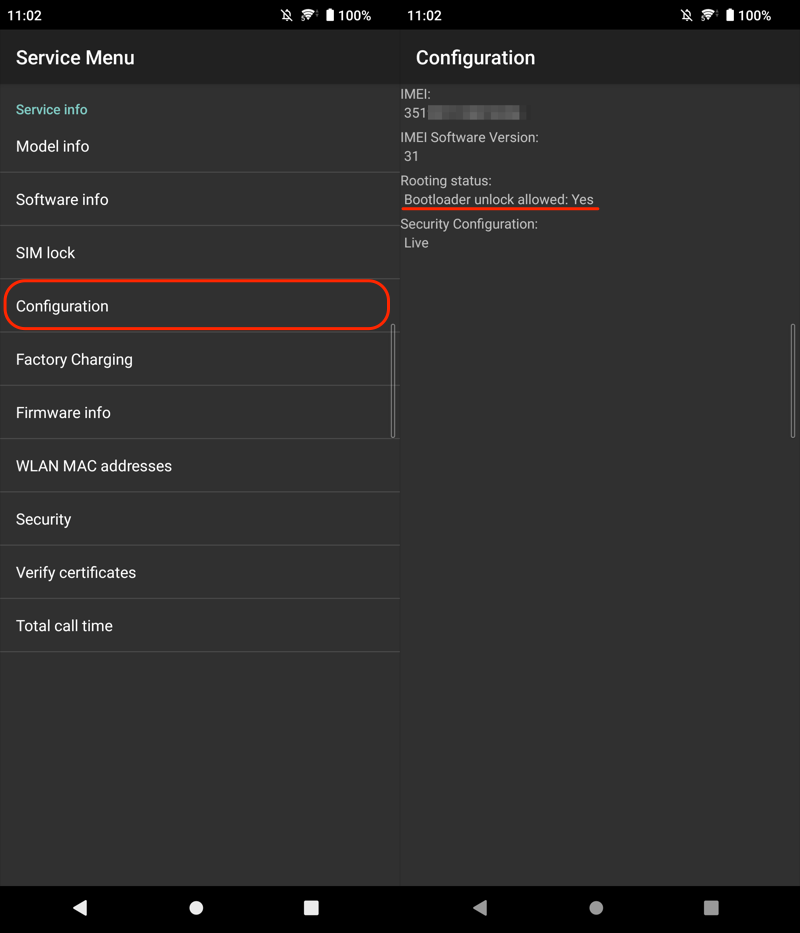This screenshot has width=800, height=933.
Task: Click the Service Menu list scrollbar
Action: point(393,380)
